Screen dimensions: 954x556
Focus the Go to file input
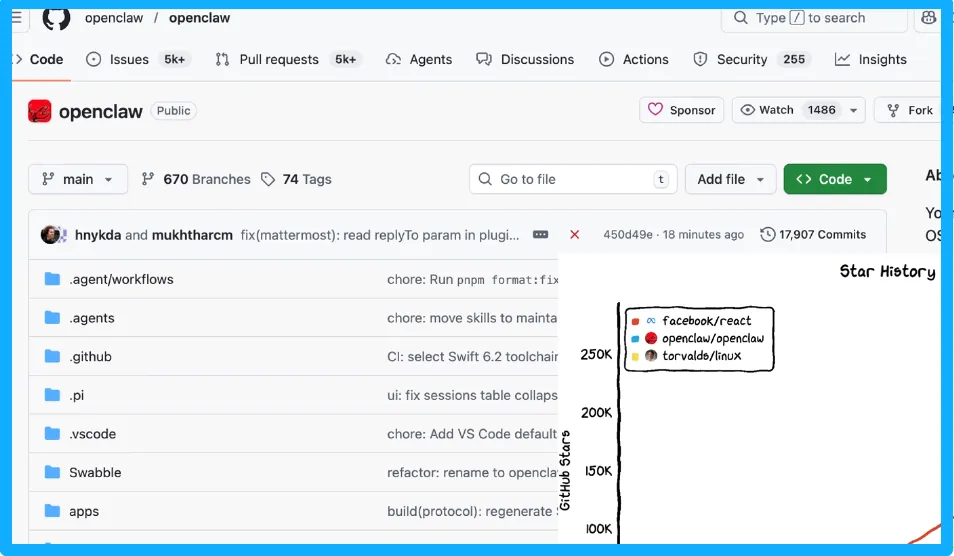pyautogui.click(x=573, y=179)
